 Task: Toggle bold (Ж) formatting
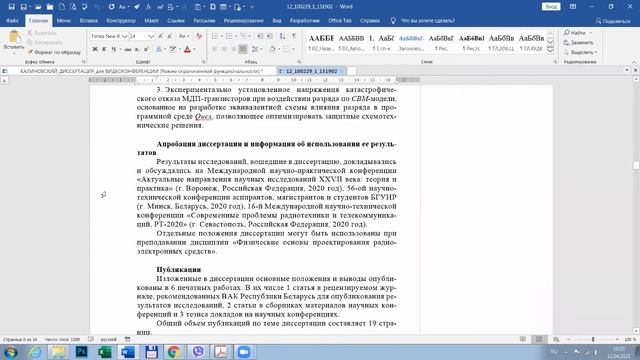tap(95, 49)
